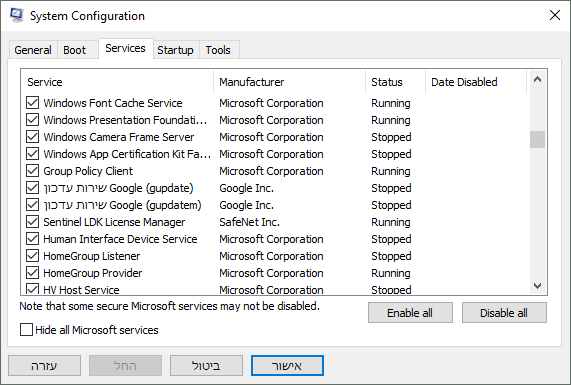Switch to the General tab
This screenshot has height=385, width=571.
33,50
